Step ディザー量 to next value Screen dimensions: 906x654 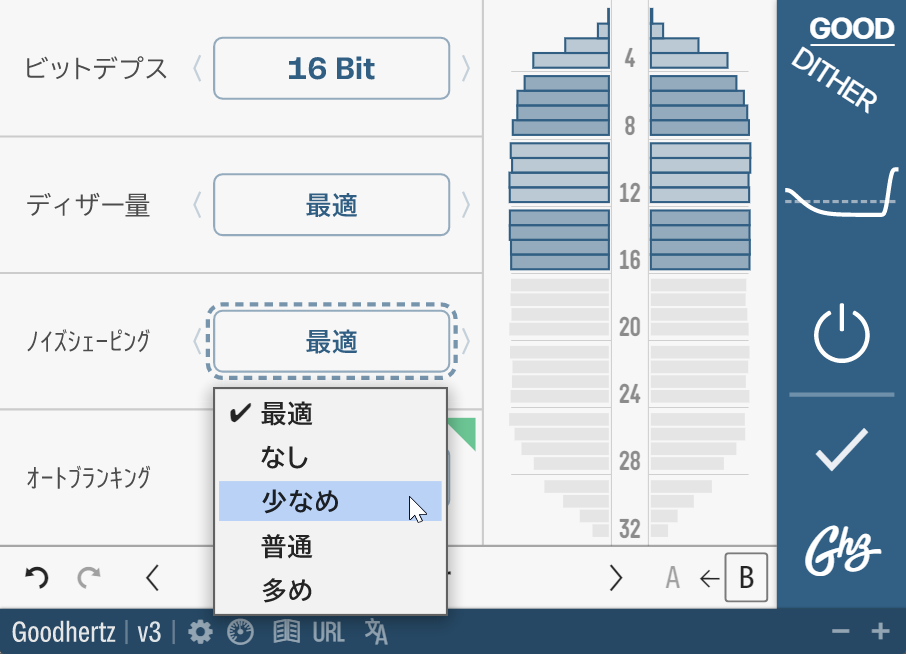[x=466, y=205]
